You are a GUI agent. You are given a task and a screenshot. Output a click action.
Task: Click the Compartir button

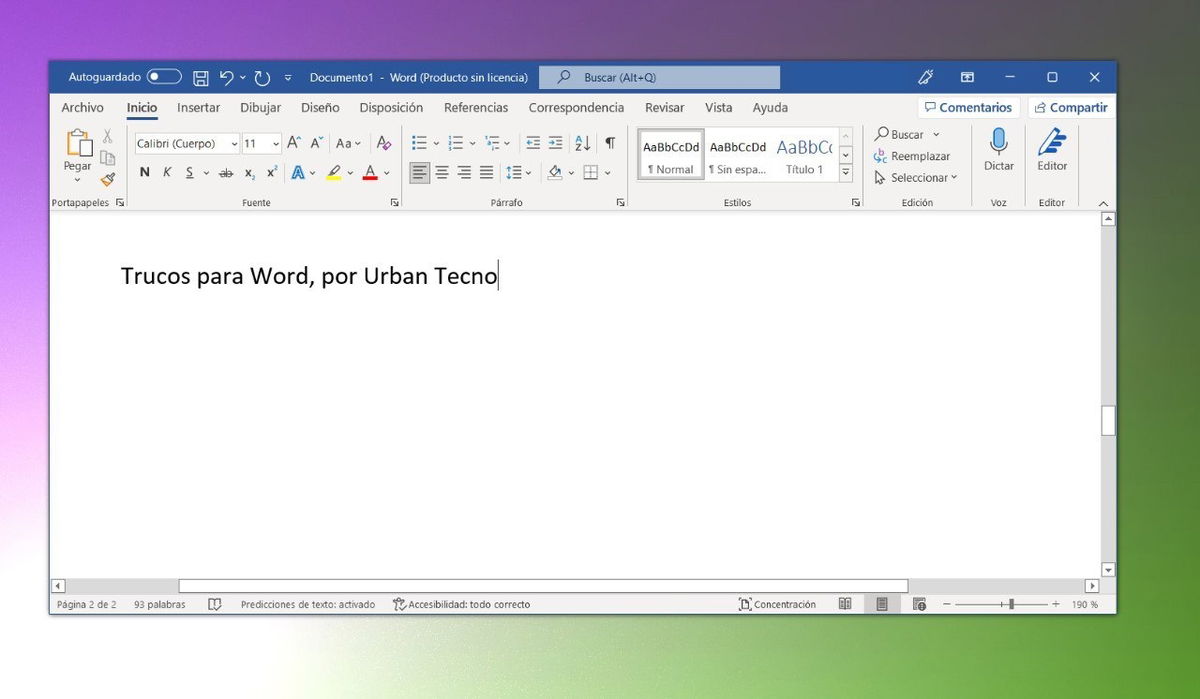click(x=1071, y=107)
